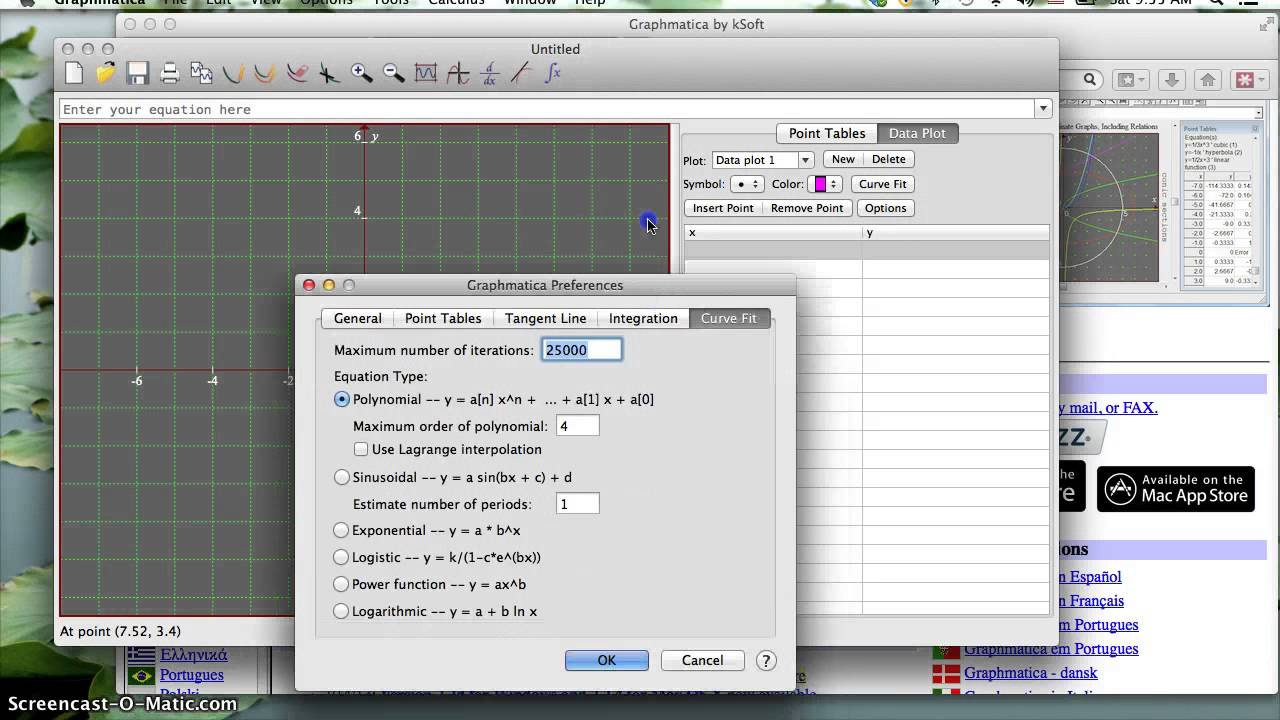
Task: Select the Exponential equation type radio button
Action: [x=341, y=530]
